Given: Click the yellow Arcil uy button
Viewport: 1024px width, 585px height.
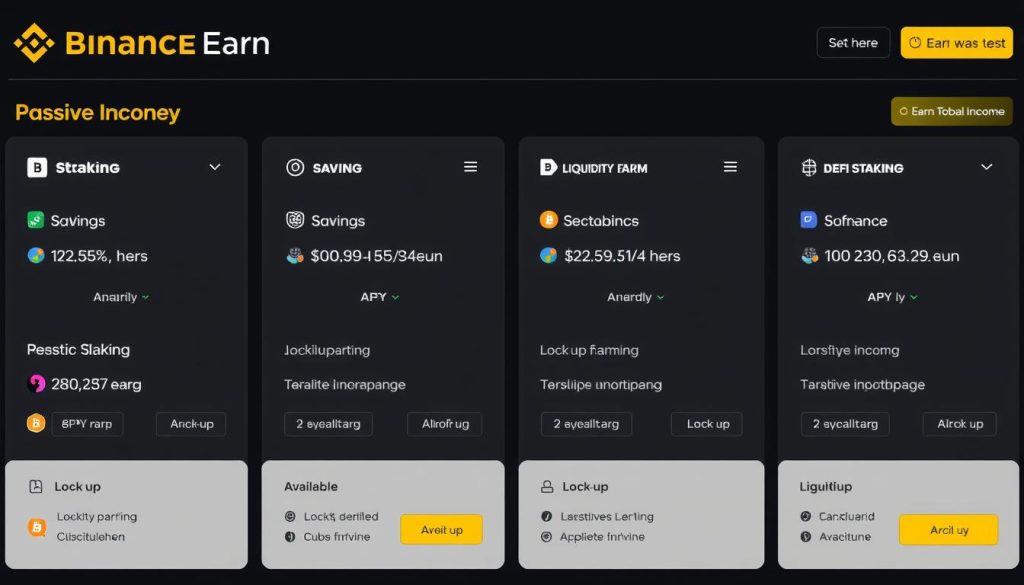Looking at the screenshot, I should 949,530.
